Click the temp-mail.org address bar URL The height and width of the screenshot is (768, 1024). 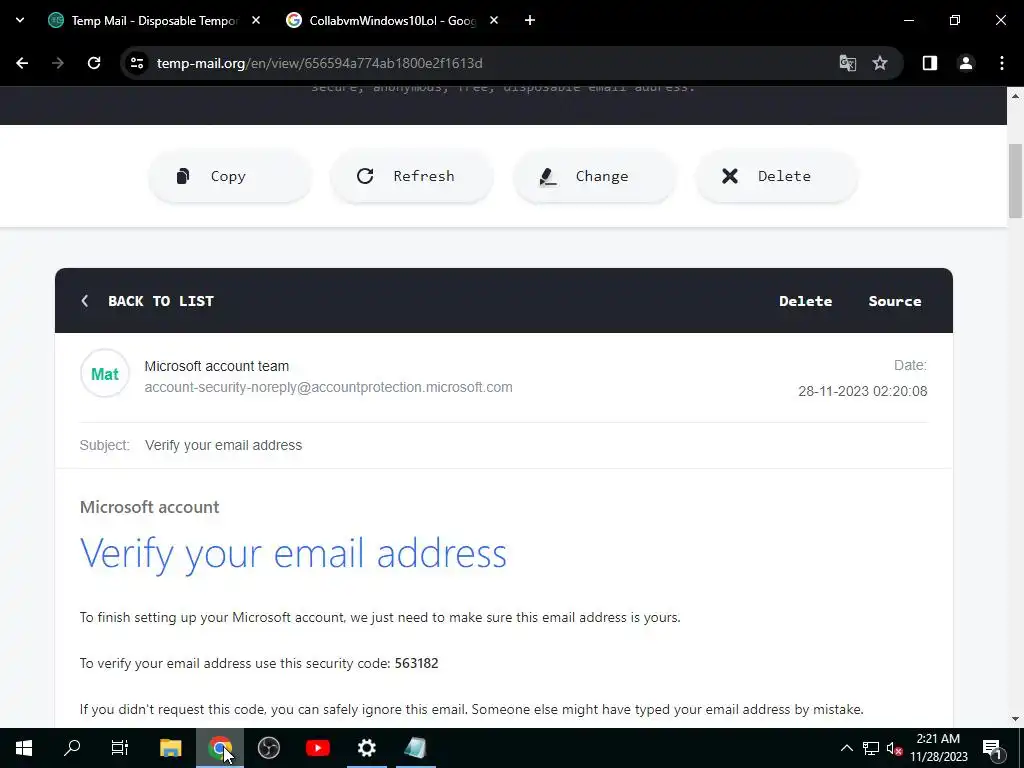click(x=319, y=63)
